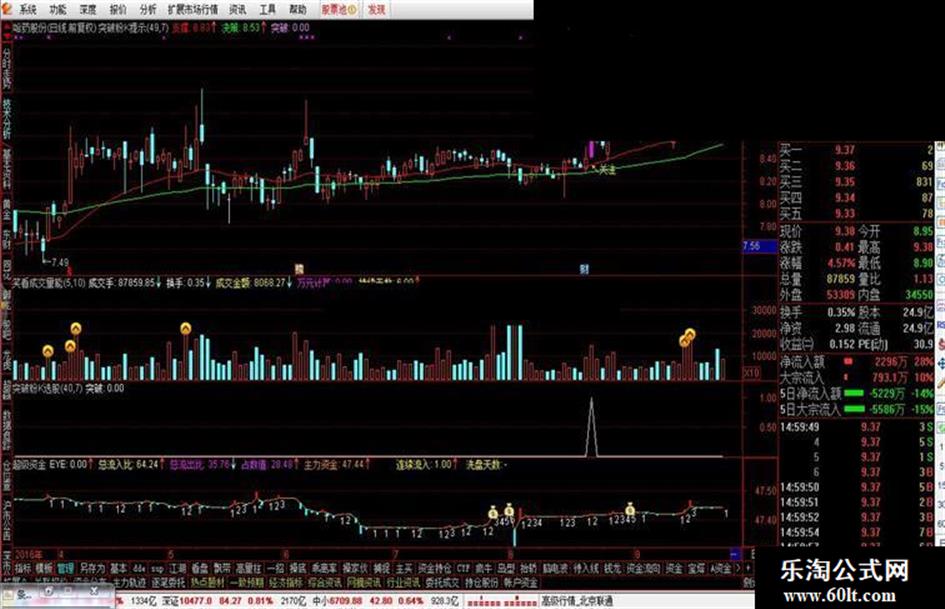The image size is (945, 609).
Task: Open 行业资讯 link
Action: pos(403,583)
